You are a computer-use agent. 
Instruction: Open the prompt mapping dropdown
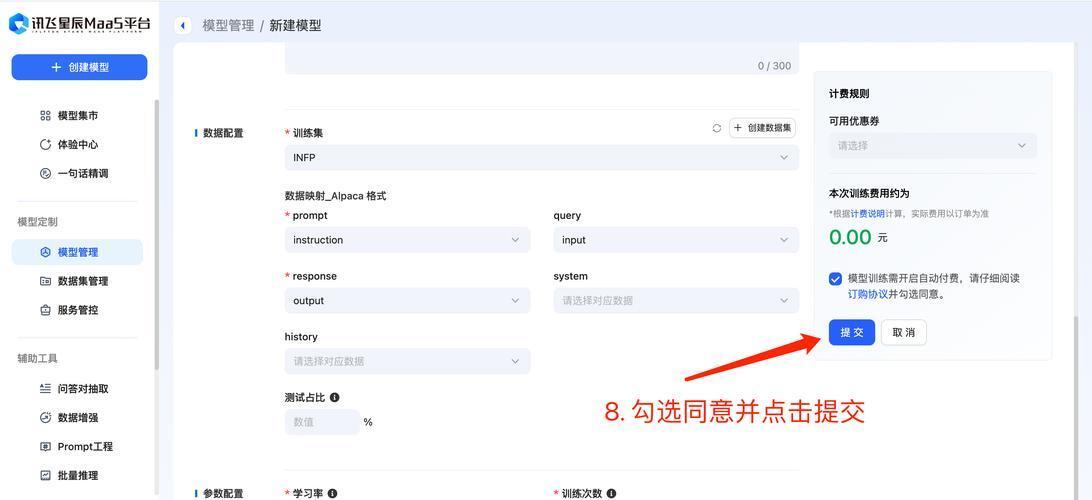click(407, 240)
